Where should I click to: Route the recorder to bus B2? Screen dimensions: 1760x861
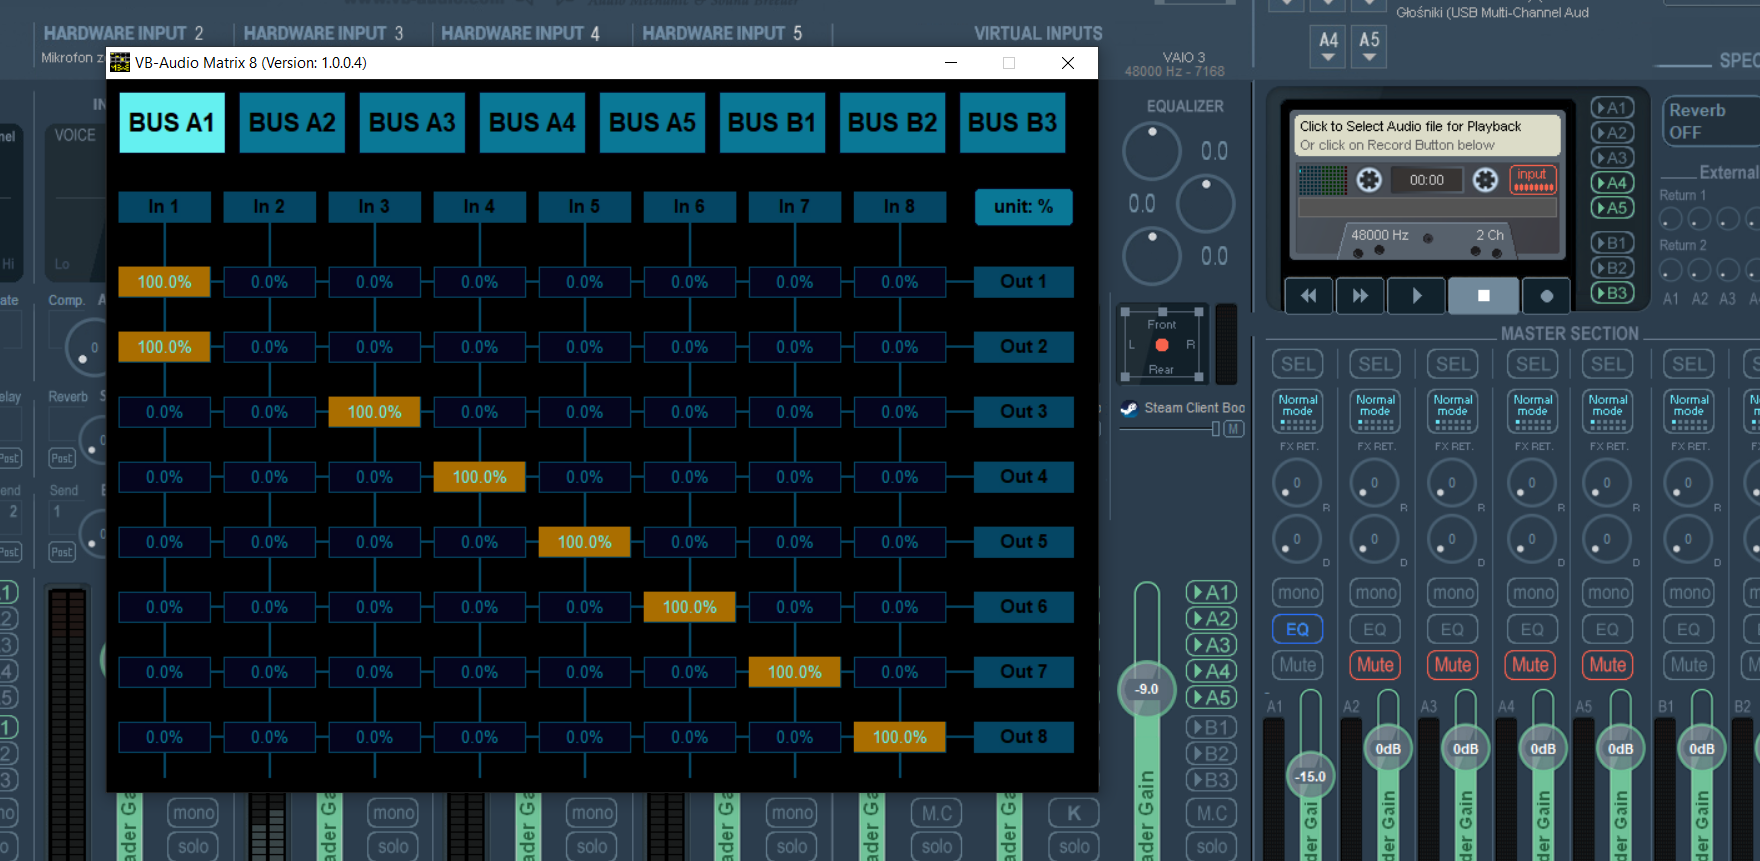1612,268
